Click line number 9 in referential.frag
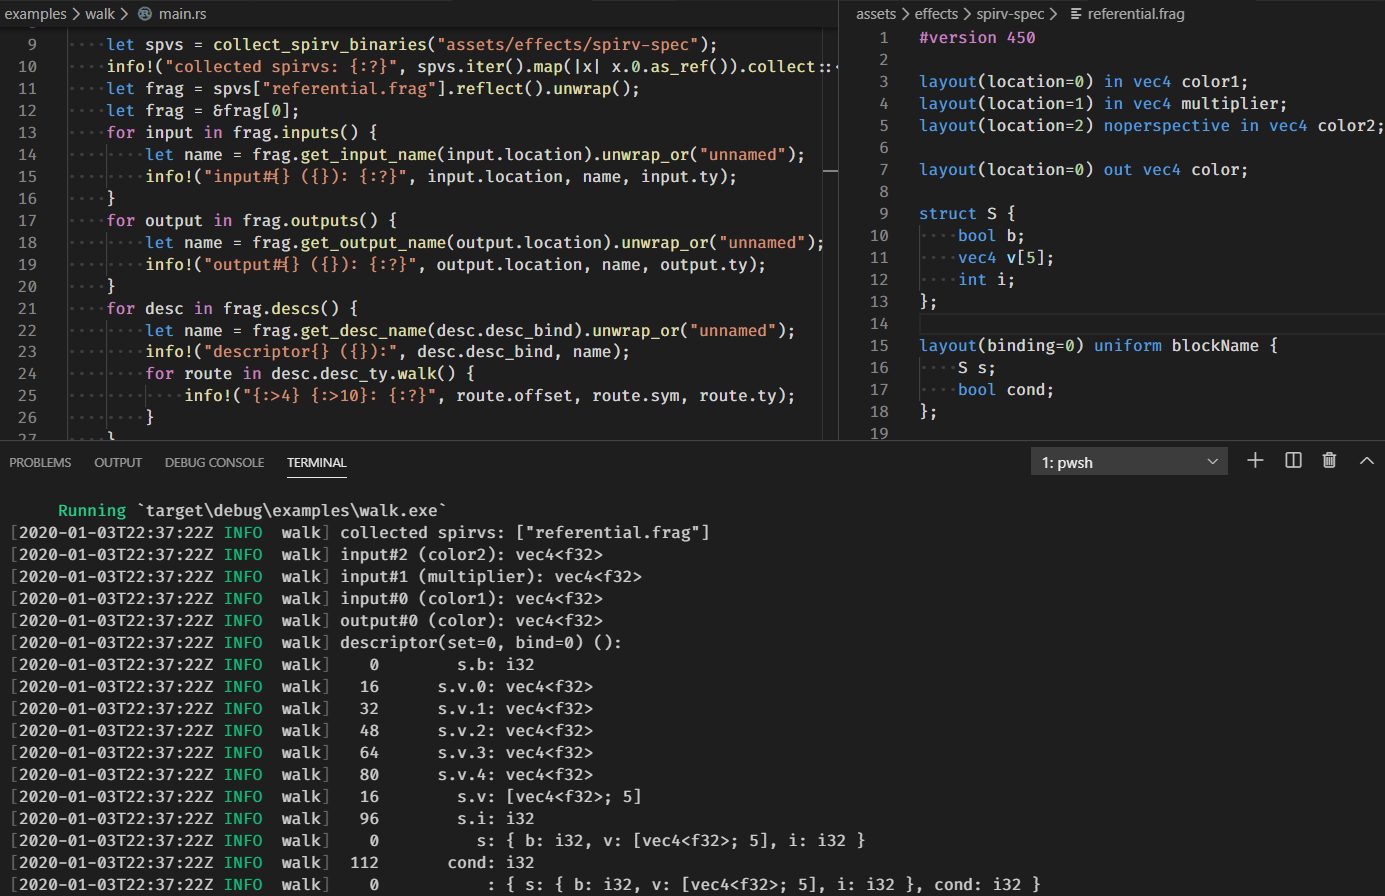 click(x=883, y=213)
